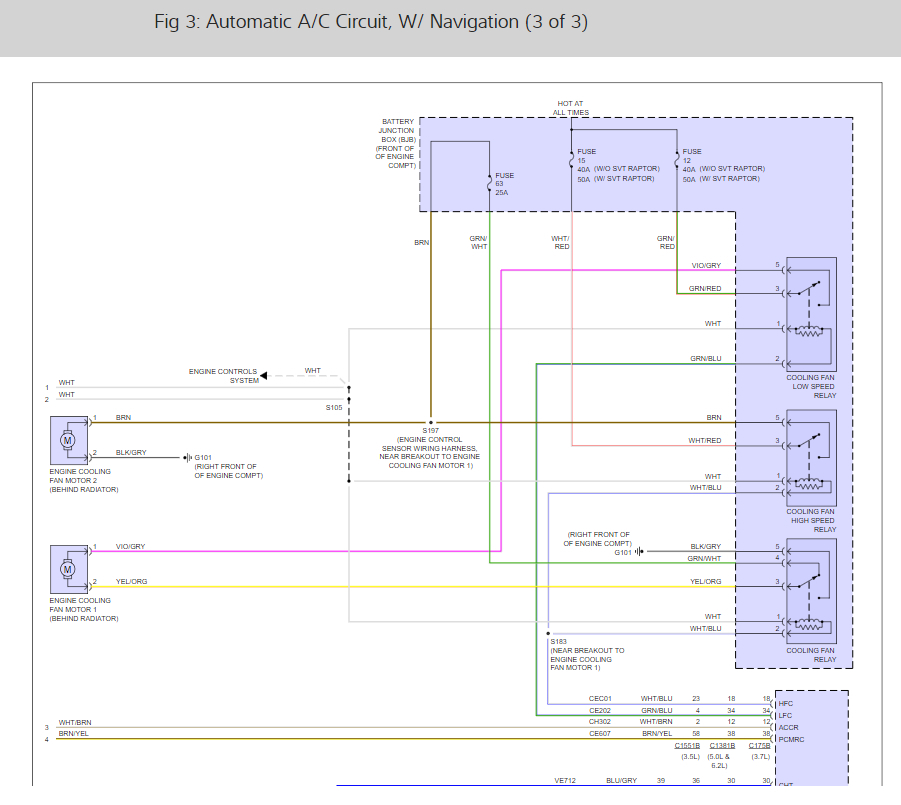
Task: Click the G101 ground symbol near BLK/GRY motor wire
Action: coord(188,457)
